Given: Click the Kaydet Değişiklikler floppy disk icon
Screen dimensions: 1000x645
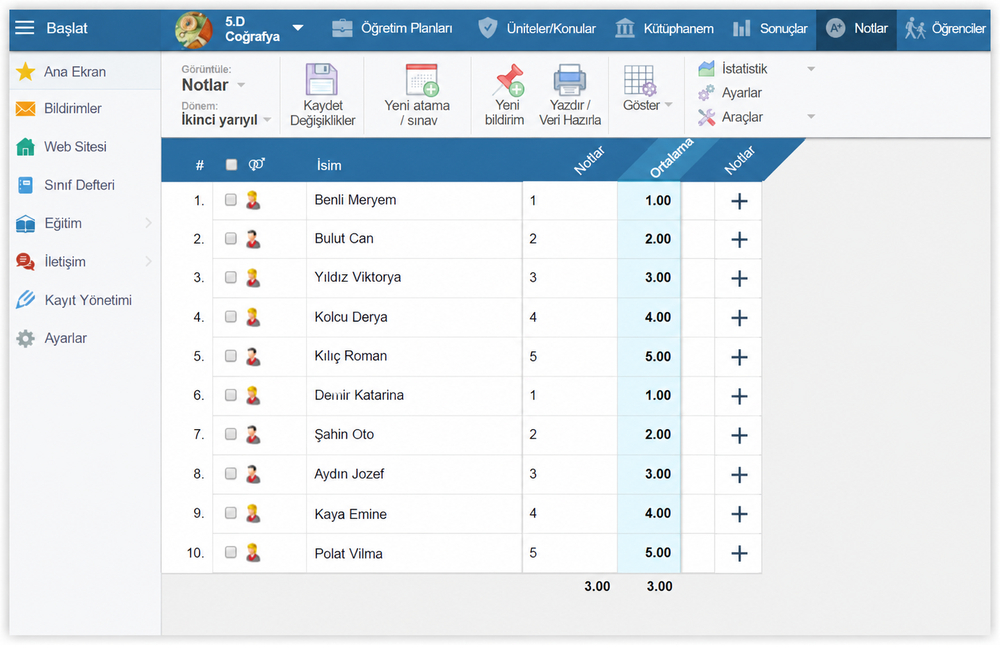Looking at the screenshot, I should [x=321, y=80].
